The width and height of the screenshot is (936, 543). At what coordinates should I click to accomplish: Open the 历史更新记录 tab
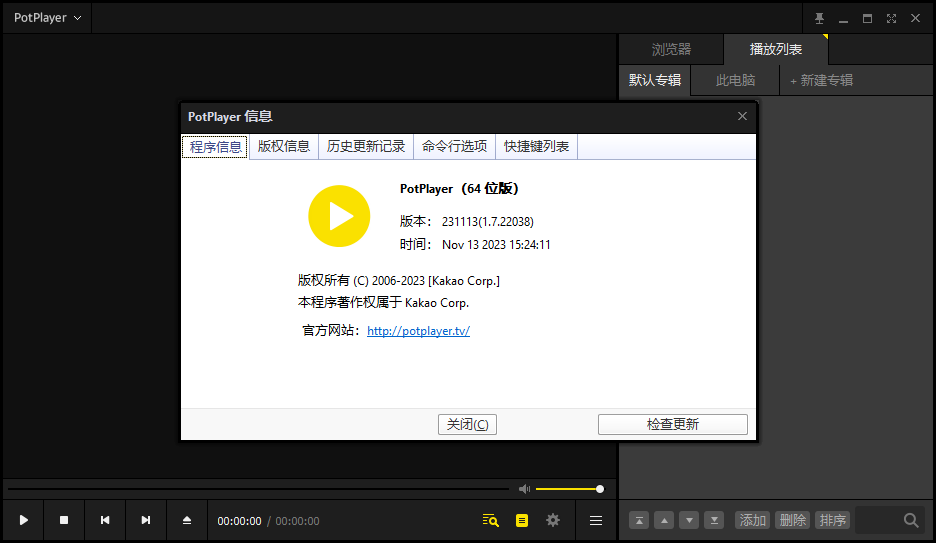(366, 147)
